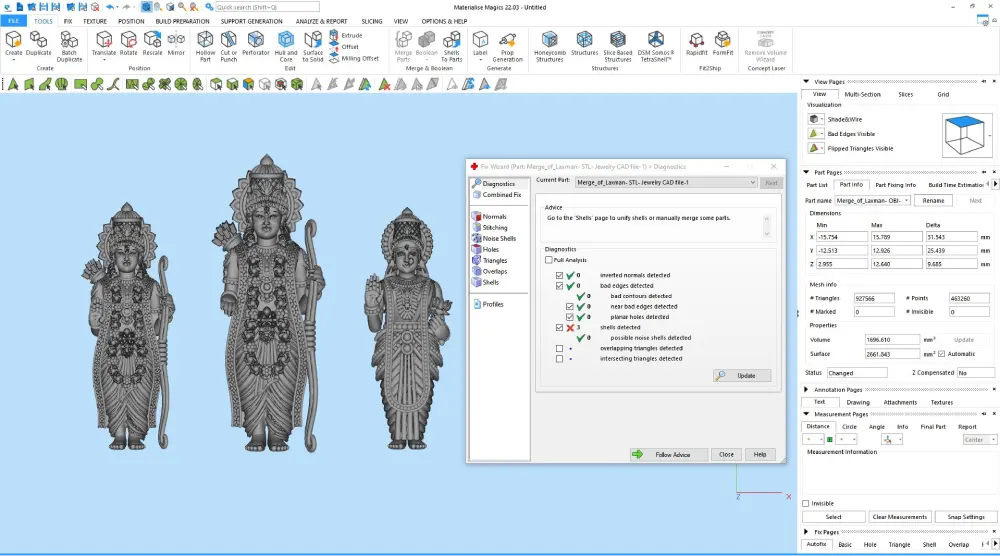
Task: Toggle the near bad edges detected checkbox
Action: (570, 307)
